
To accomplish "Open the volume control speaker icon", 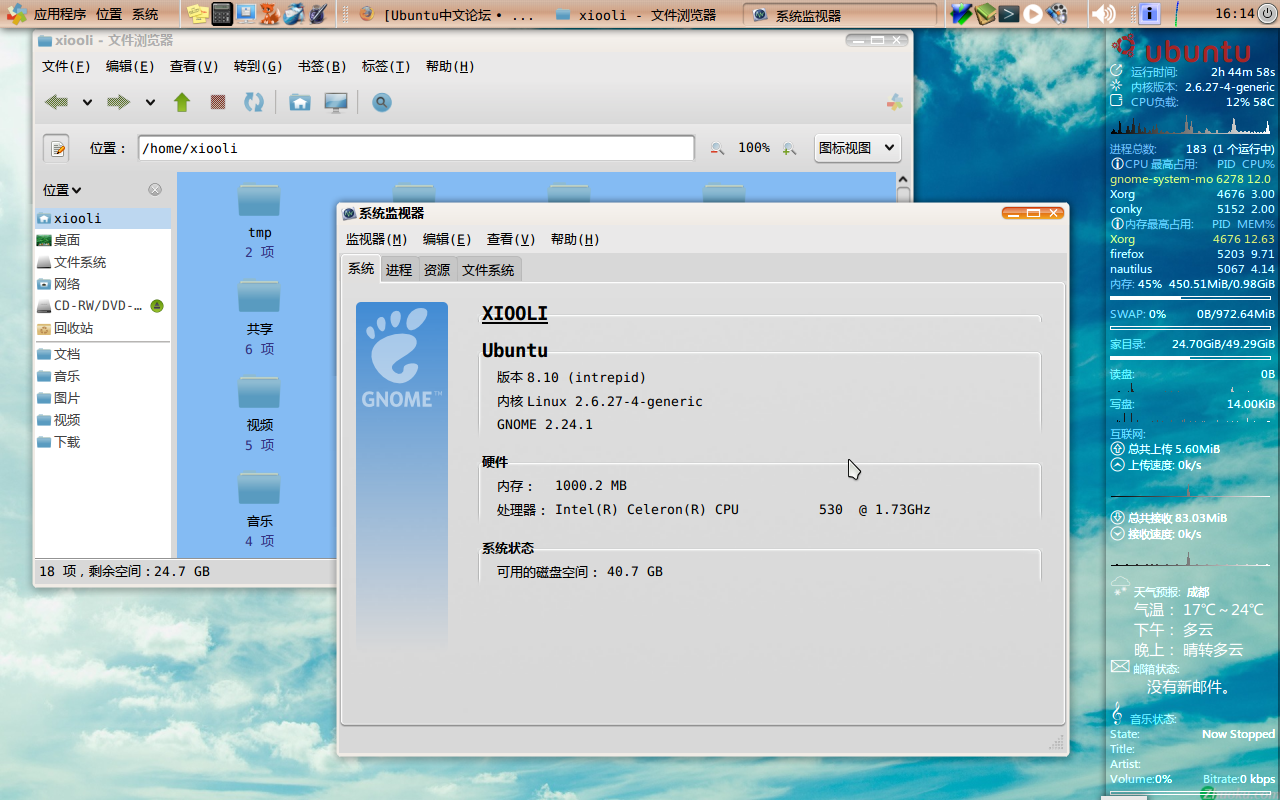I will pyautogui.click(x=1103, y=14).
